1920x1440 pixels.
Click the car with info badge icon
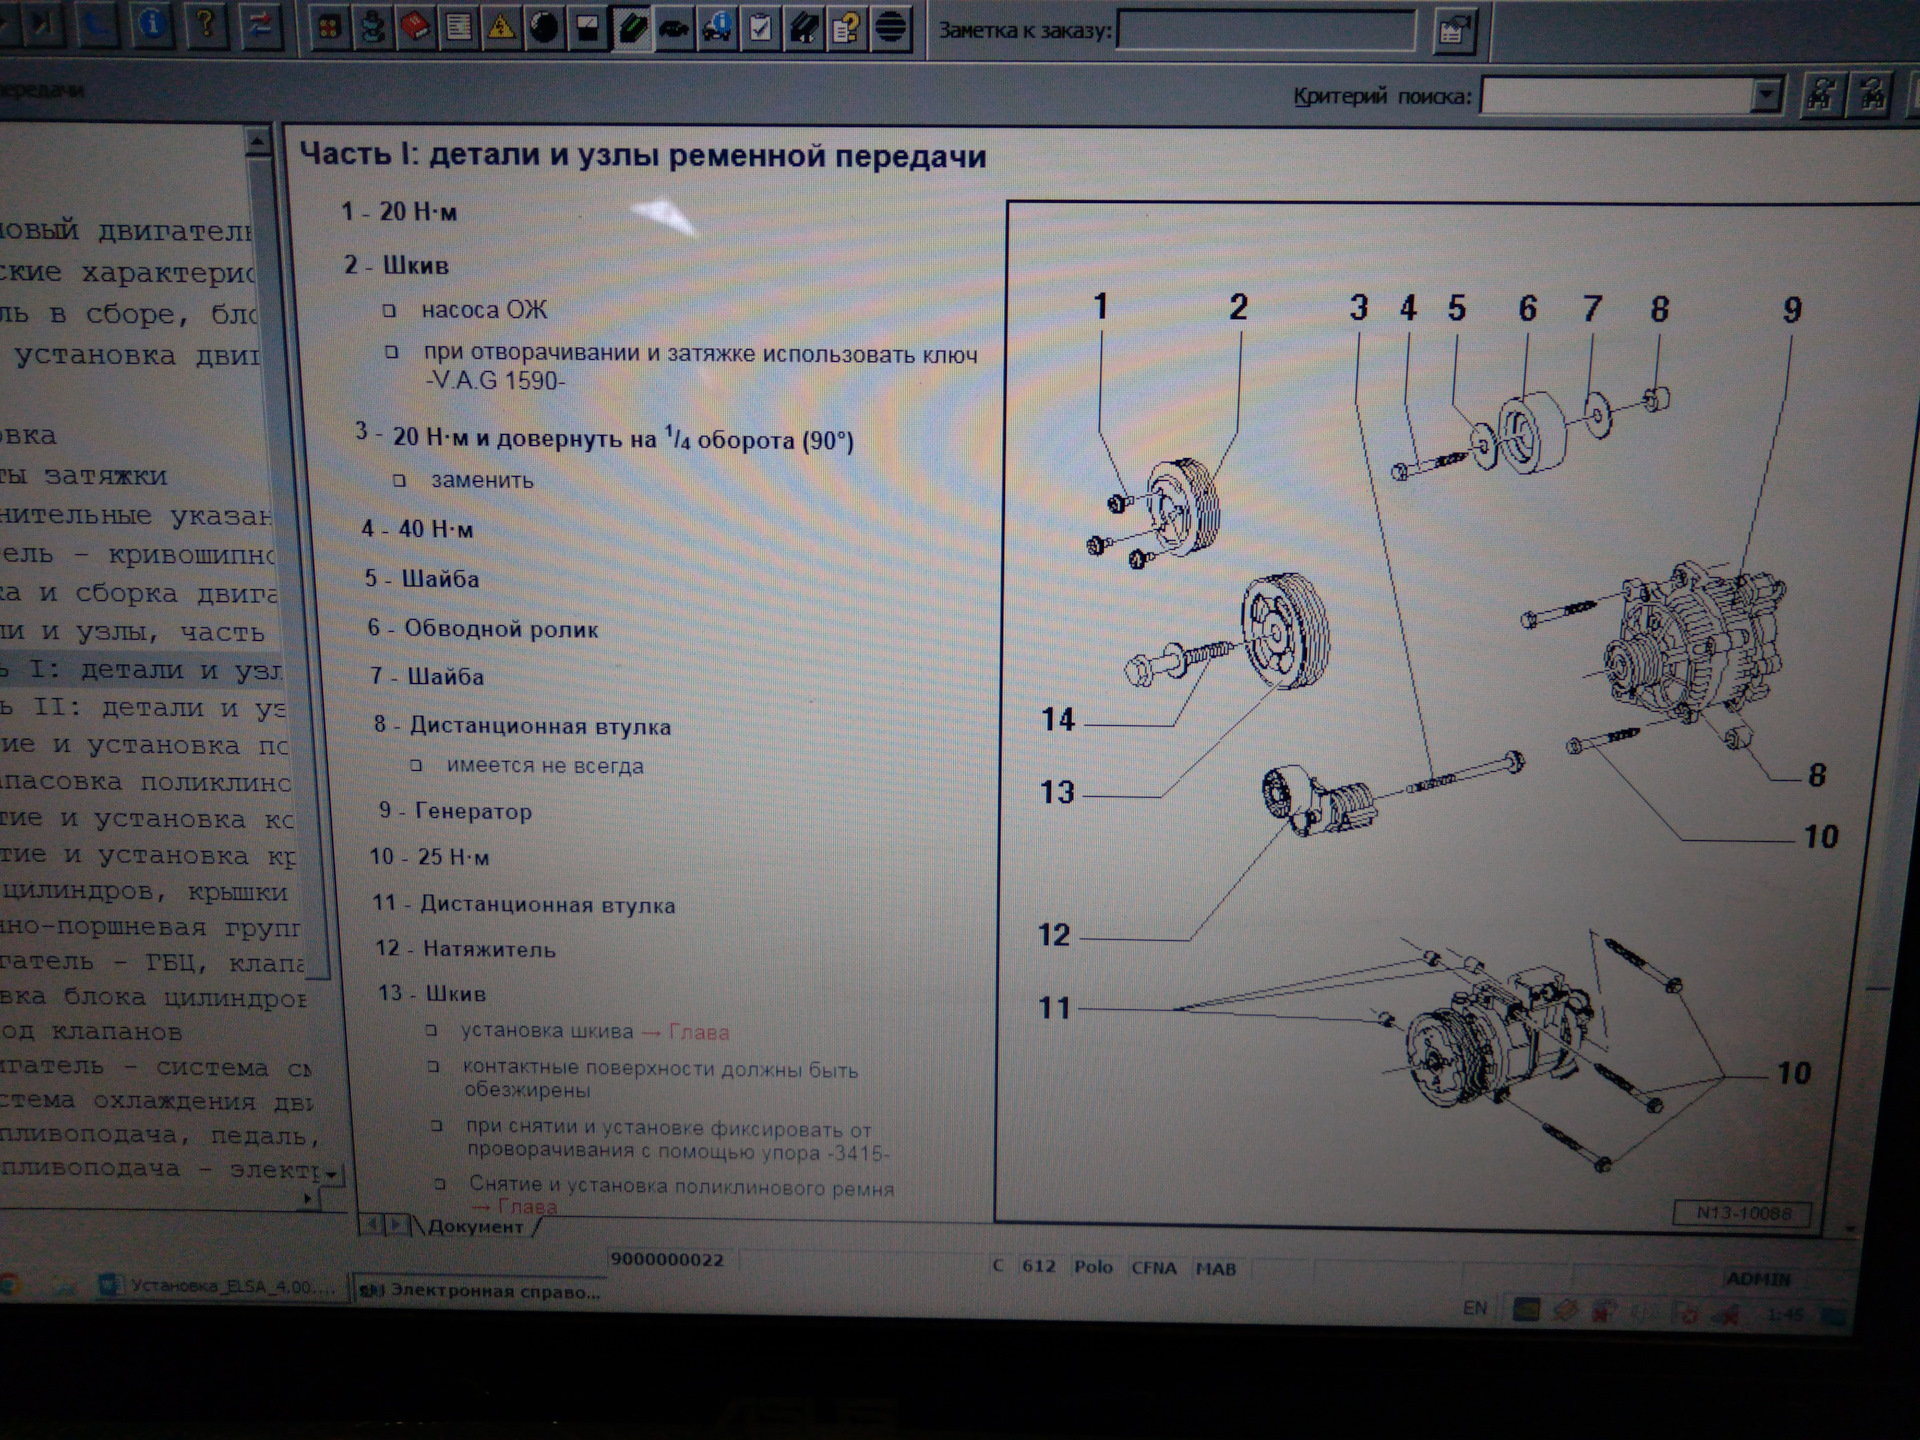click(717, 27)
